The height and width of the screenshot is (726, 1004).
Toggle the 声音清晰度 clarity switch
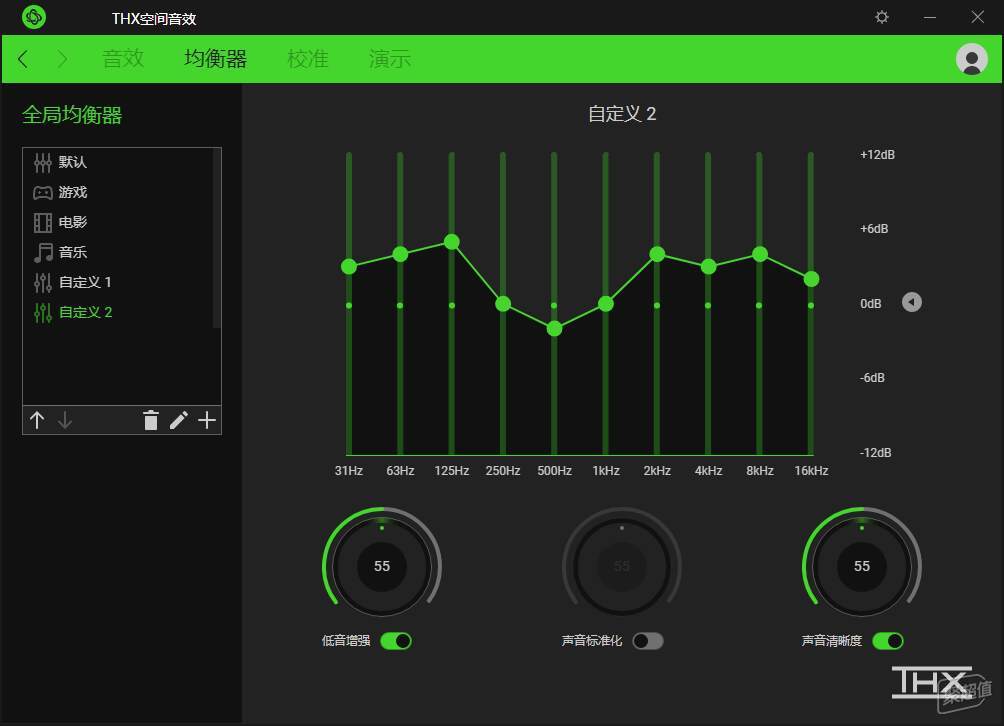coord(888,641)
